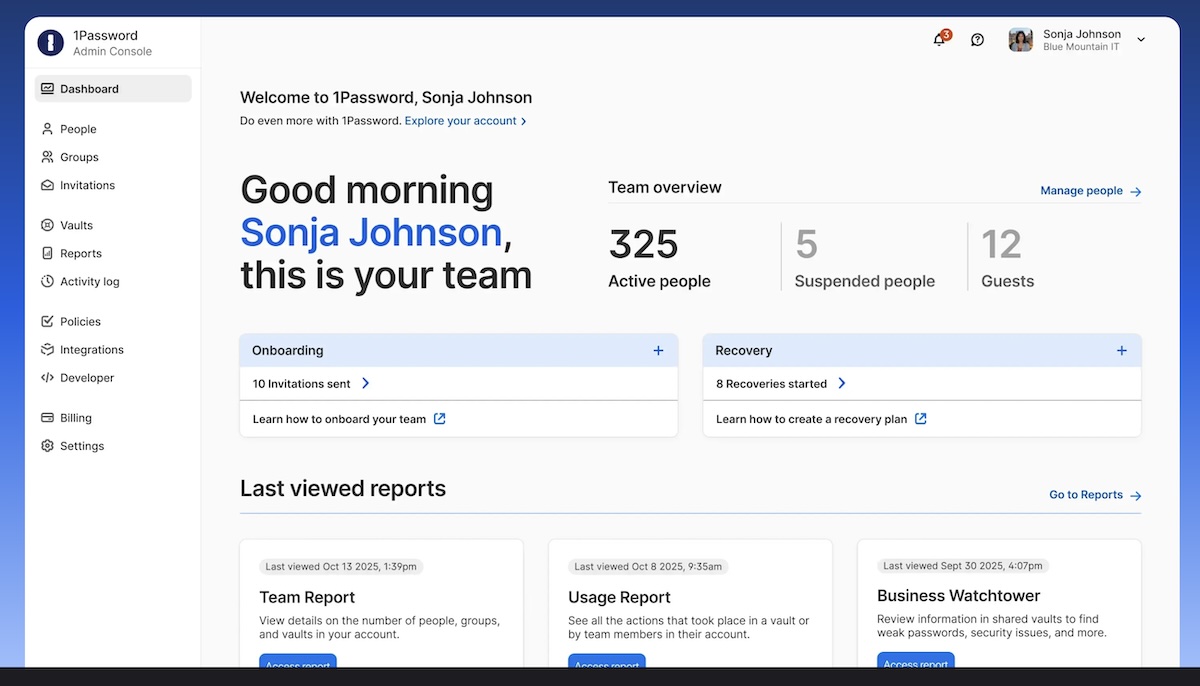Click the Activity log clock icon
Screen dimensions: 1200x686
47,282
